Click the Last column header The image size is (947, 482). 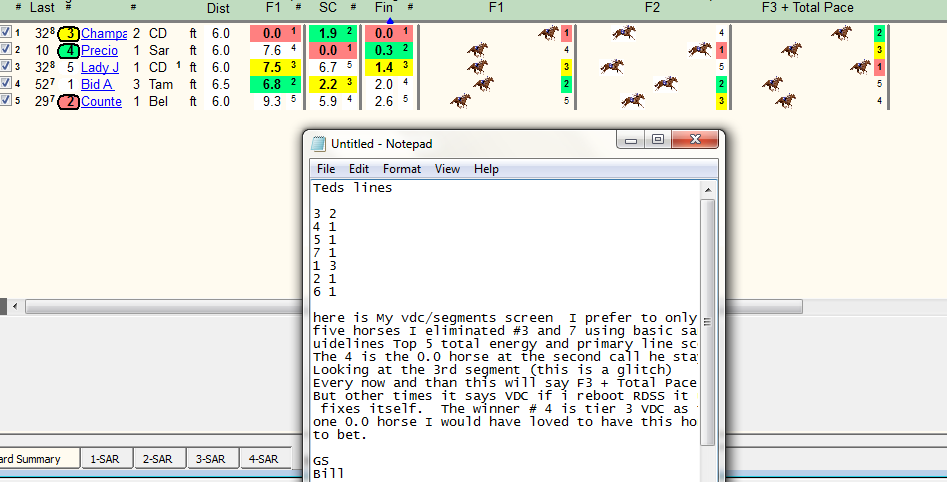(42, 7)
